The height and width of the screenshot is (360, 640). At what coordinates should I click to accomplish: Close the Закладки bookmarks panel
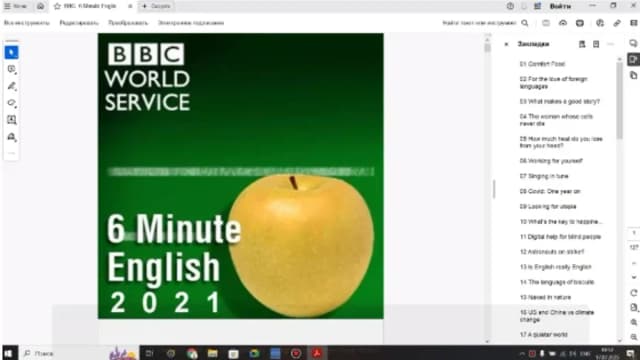(506, 44)
